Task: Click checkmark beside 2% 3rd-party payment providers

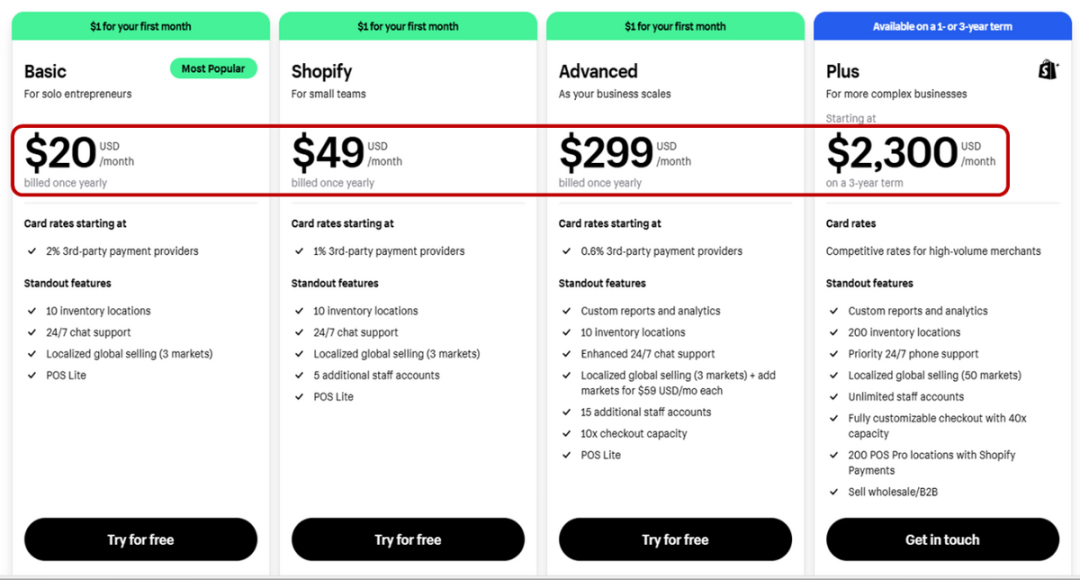Action: [x=30, y=252]
